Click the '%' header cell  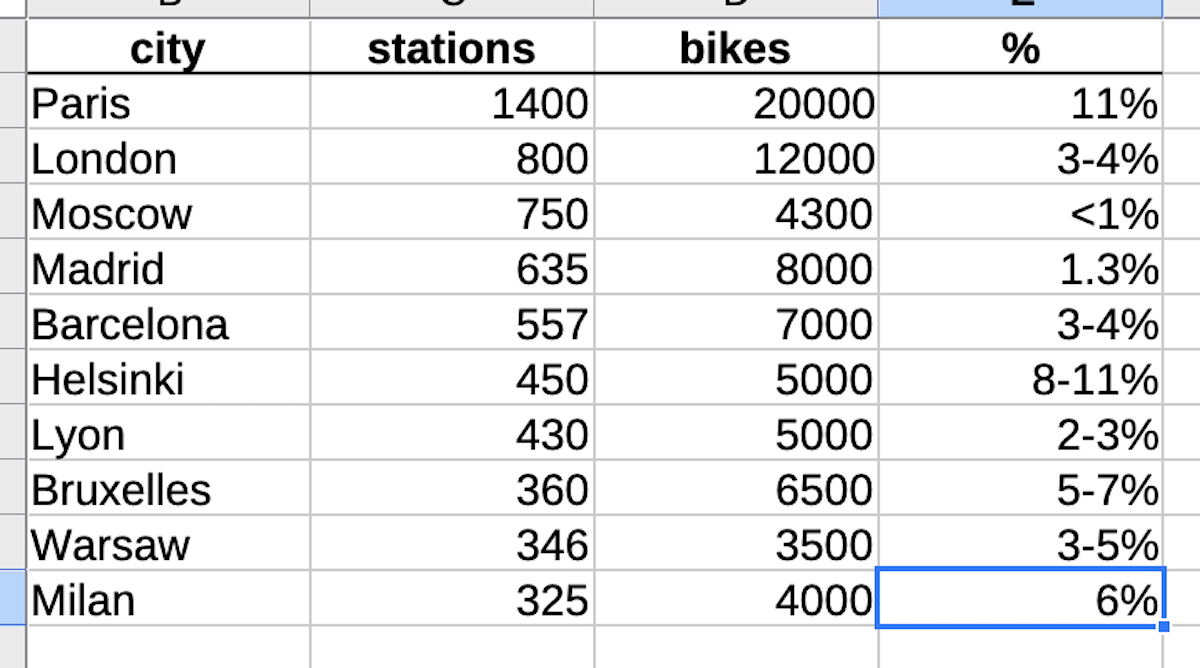point(1020,47)
